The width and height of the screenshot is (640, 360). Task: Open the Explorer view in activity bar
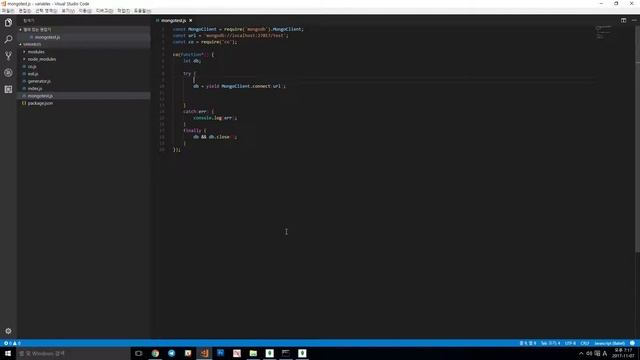(x=8, y=22)
